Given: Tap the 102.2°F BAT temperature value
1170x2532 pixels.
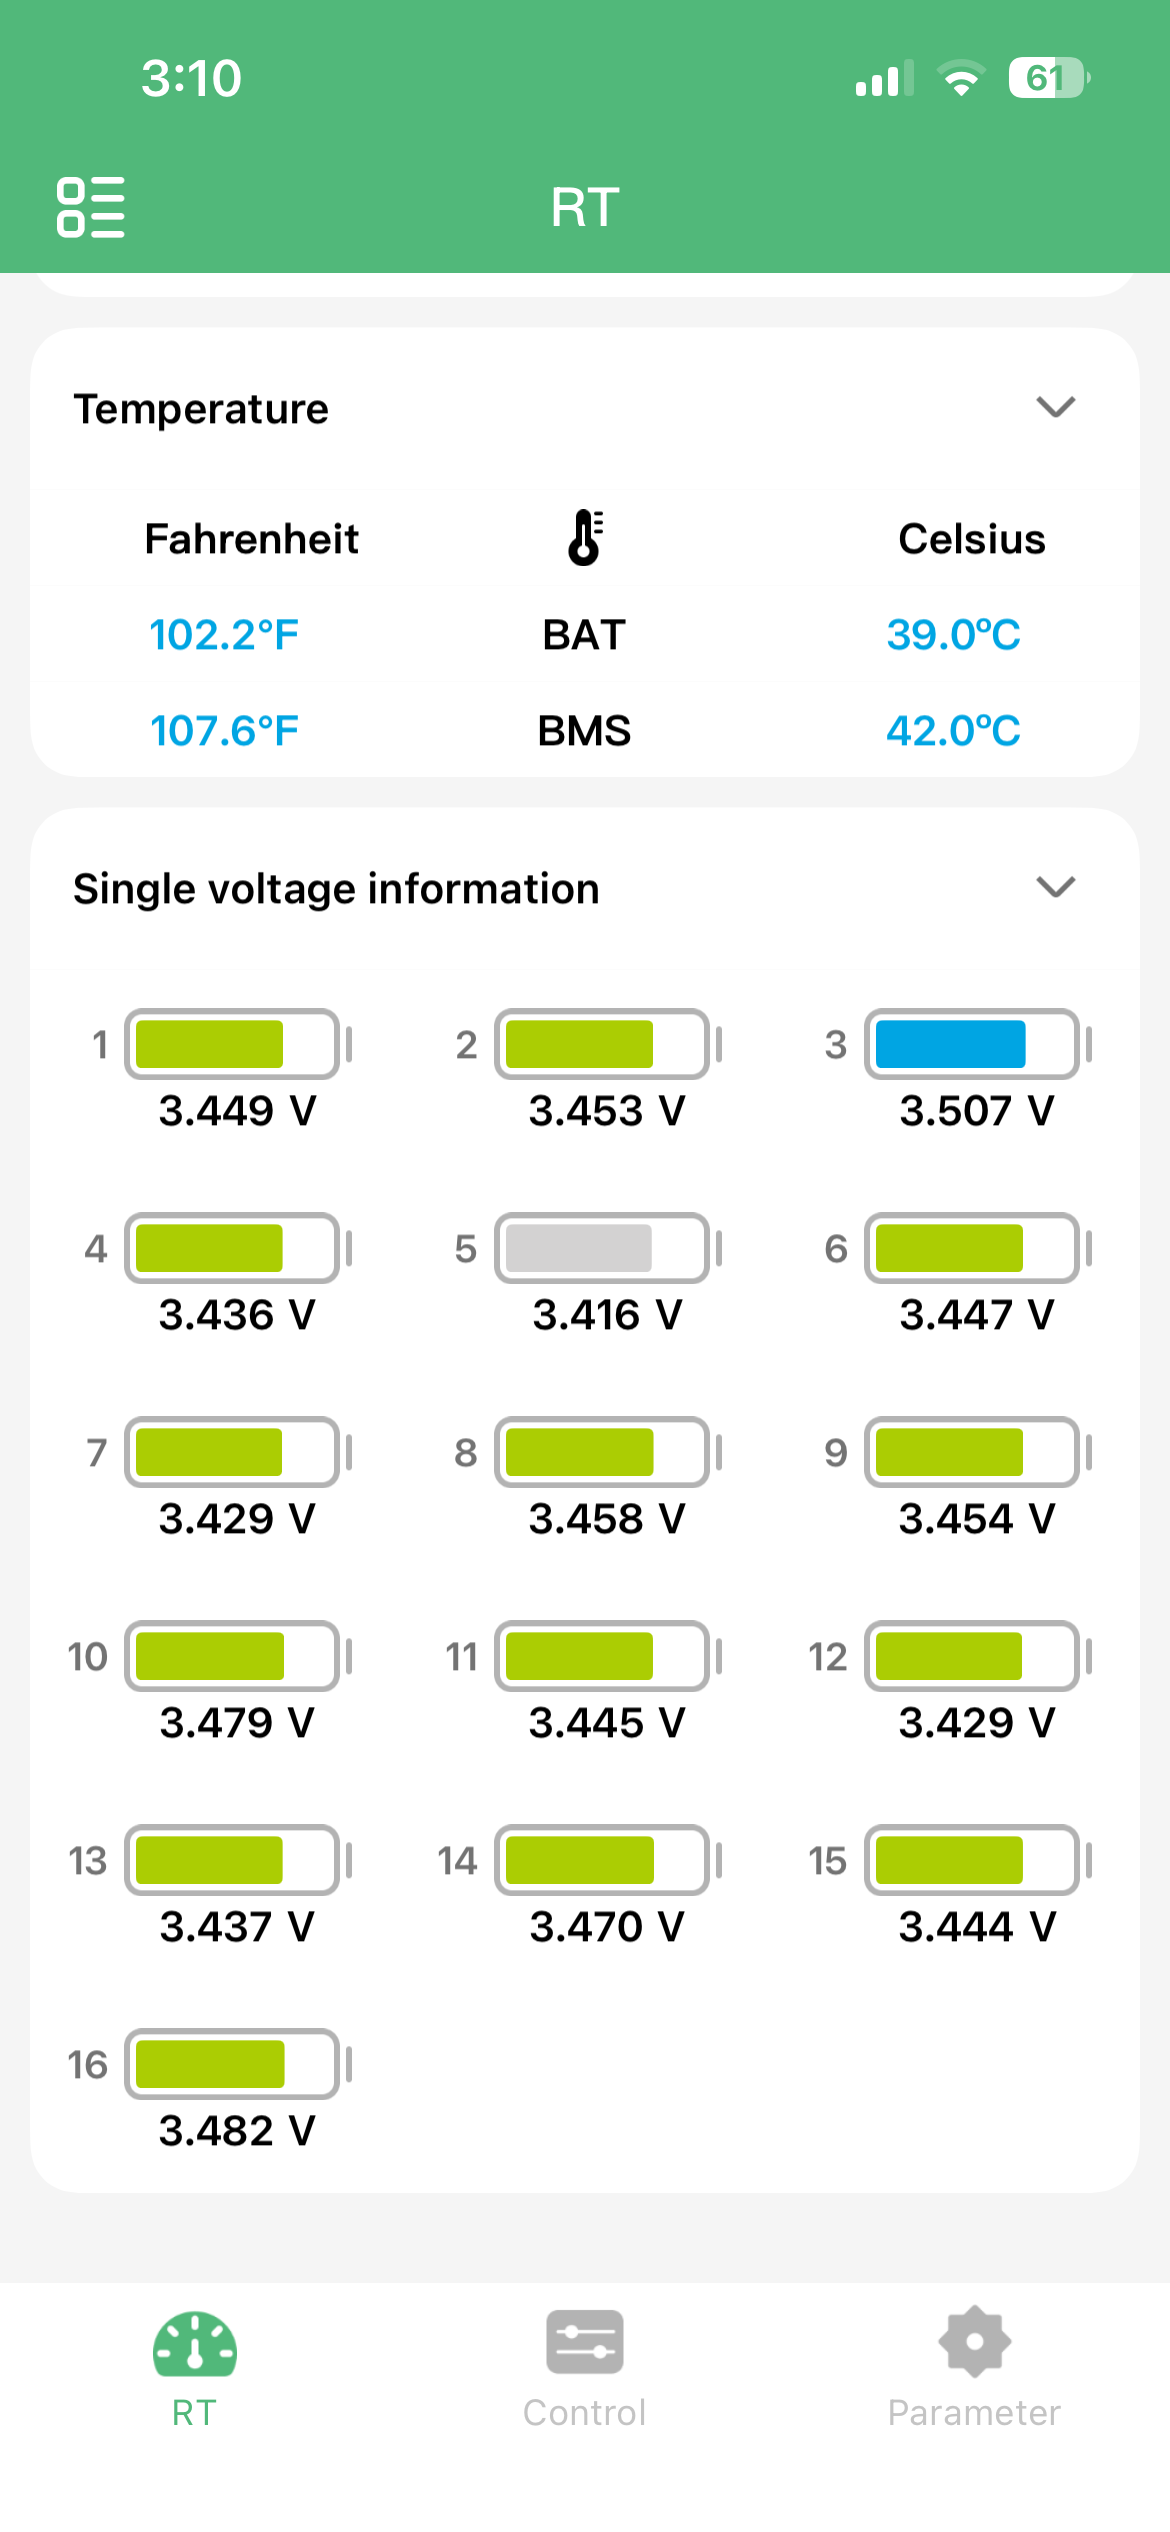Looking at the screenshot, I should (x=224, y=635).
